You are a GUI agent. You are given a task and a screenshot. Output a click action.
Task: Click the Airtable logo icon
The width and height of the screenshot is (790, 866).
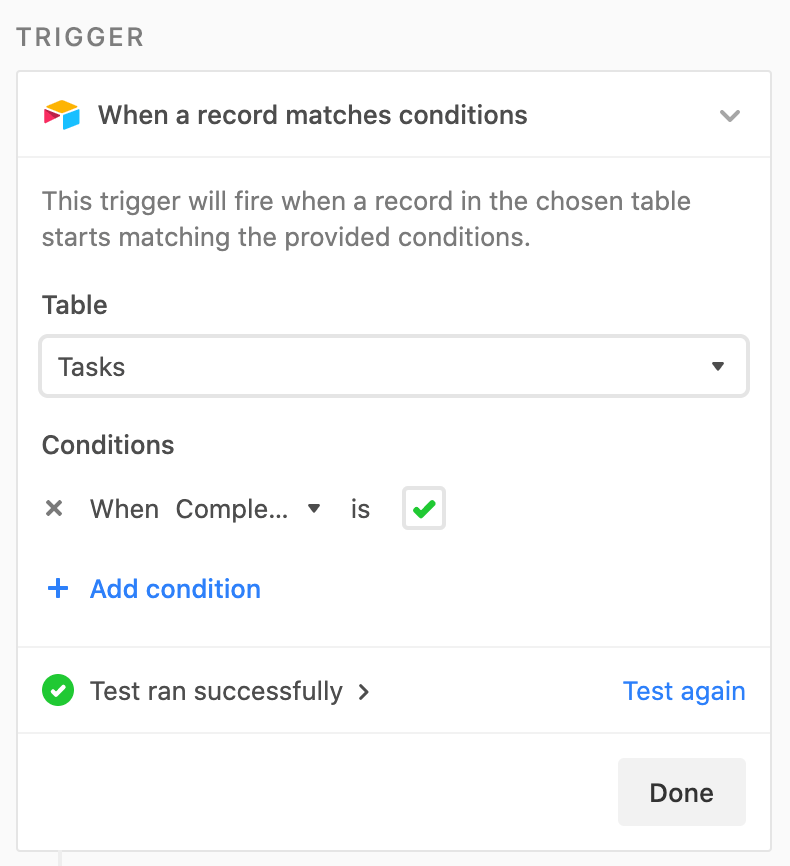[62, 115]
